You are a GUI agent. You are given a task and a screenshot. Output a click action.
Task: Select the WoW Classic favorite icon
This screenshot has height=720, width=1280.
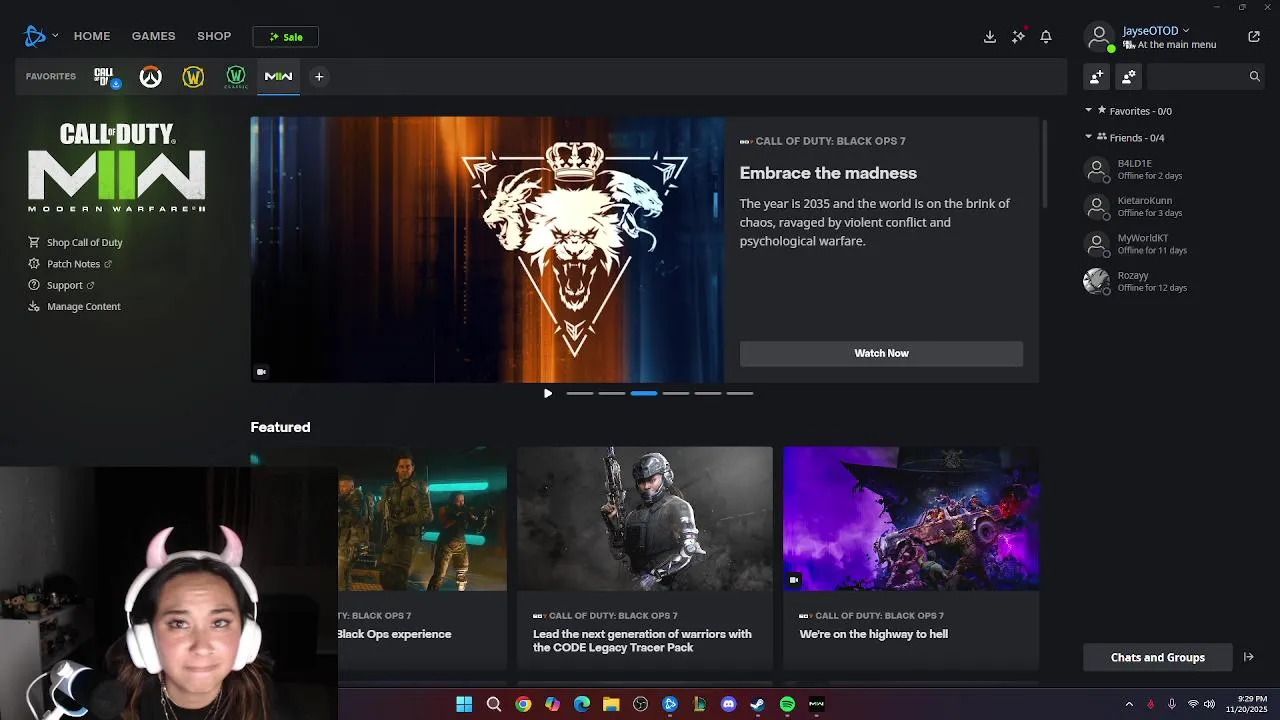coord(236,77)
